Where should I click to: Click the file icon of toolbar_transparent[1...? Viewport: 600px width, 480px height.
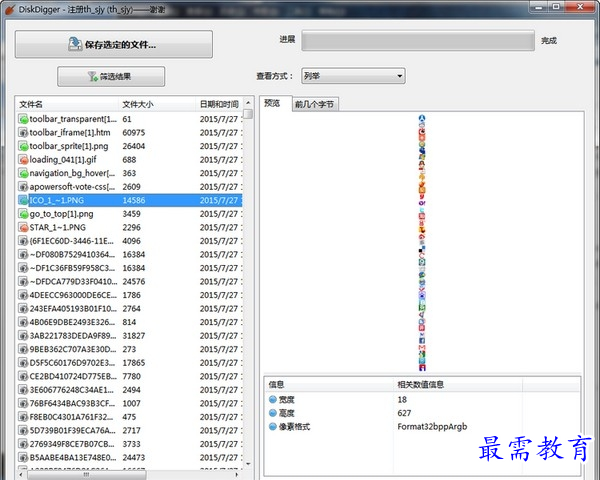pos(23,119)
